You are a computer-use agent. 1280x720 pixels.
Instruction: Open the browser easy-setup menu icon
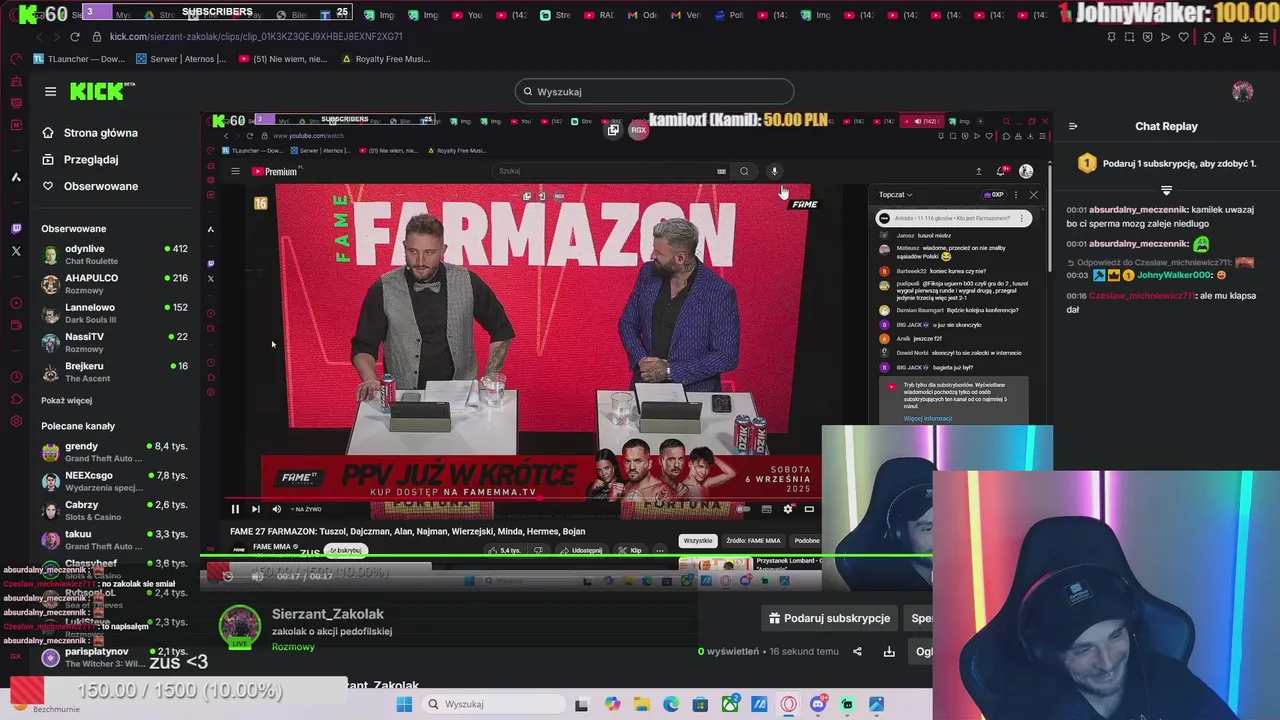[x=1265, y=37]
